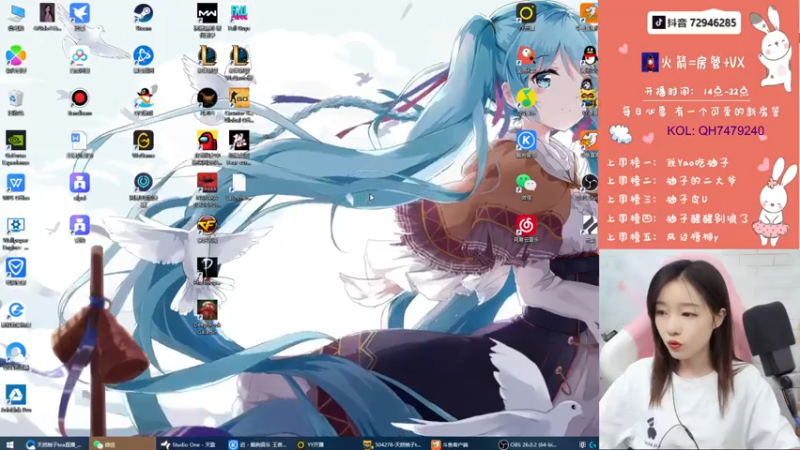Screen dimensions: 800x450
Task: Open the blue Q cloud browser desktop icon
Action: pos(16,352)
